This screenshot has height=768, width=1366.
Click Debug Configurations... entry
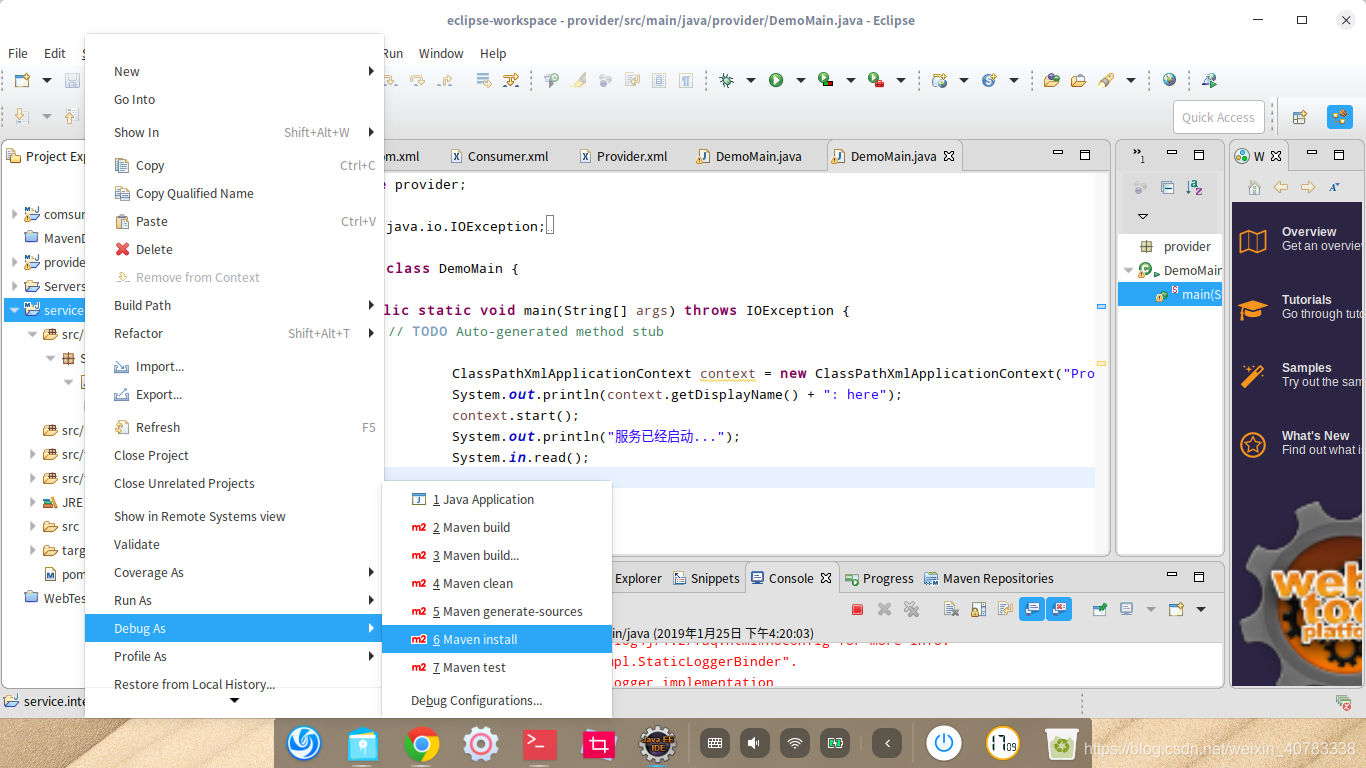(x=497, y=700)
